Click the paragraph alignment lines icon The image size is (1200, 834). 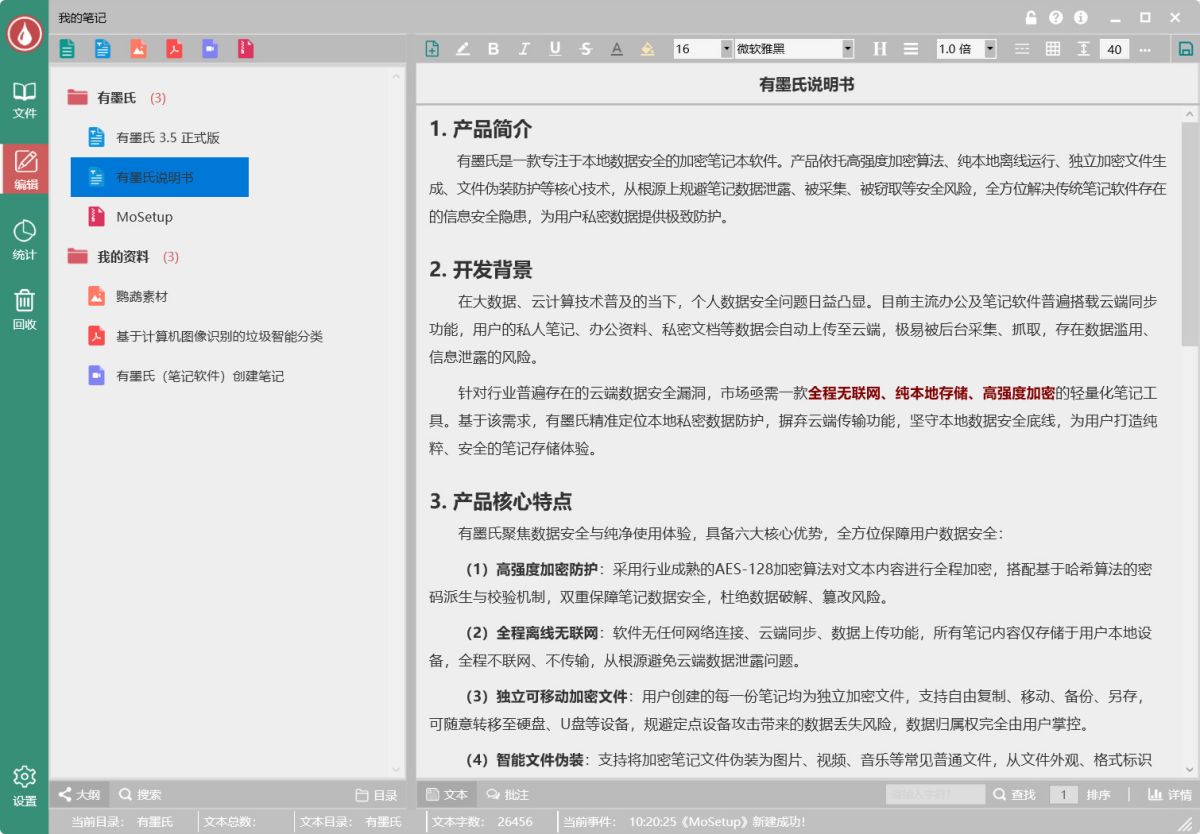[x=911, y=48]
